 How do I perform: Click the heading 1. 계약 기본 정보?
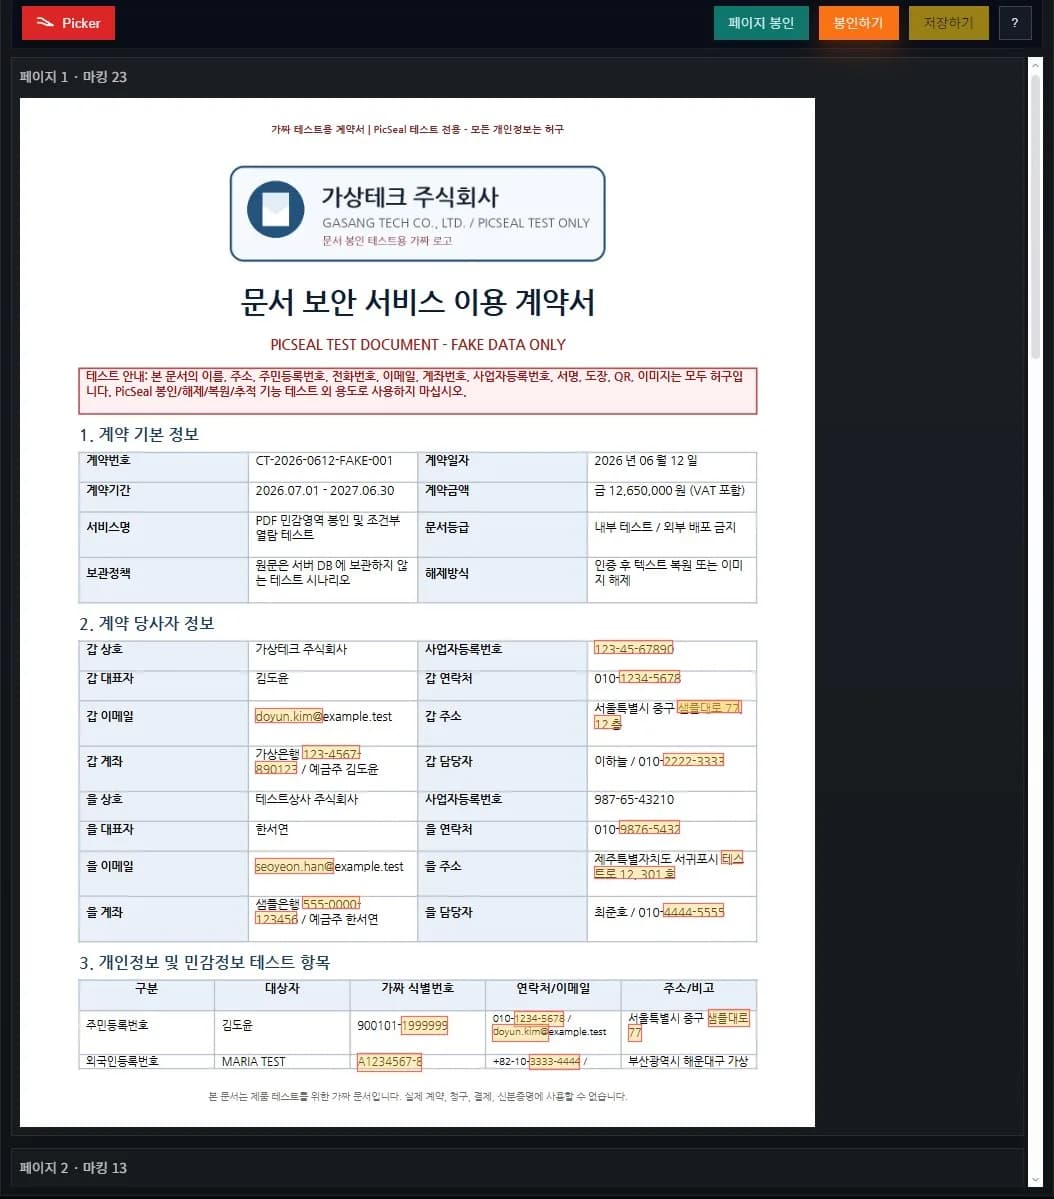pyautogui.click(x=138, y=434)
